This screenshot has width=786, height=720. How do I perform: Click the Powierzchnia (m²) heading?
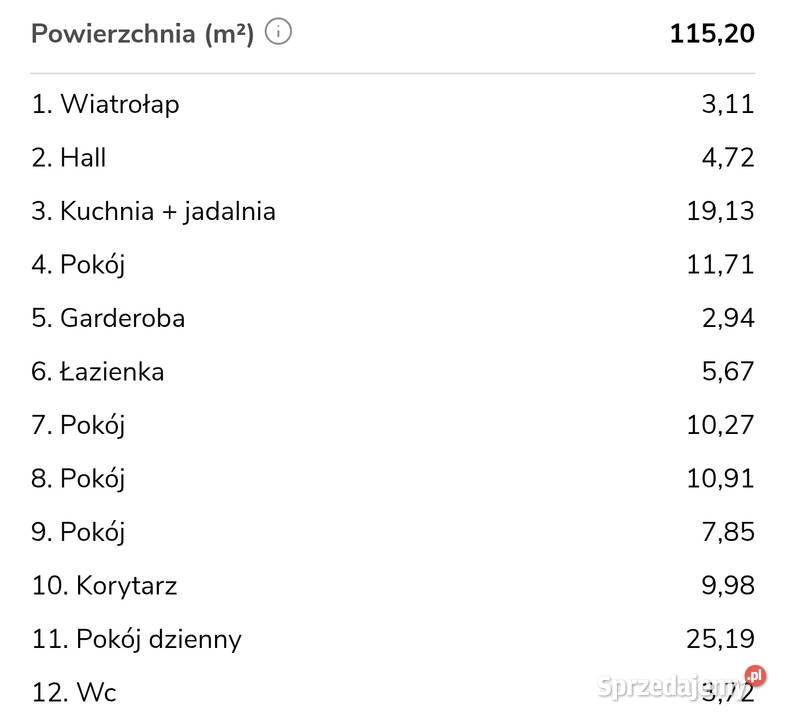coord(142,33)
